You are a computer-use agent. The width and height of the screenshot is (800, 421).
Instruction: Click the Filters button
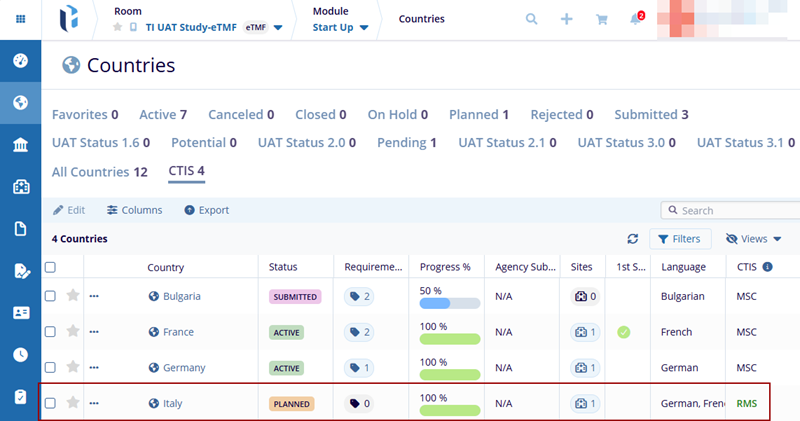coord(680,239)
